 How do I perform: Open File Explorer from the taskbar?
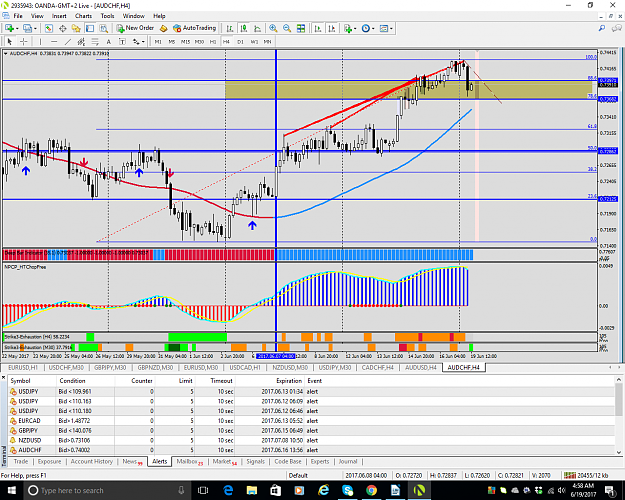[252, 490]
